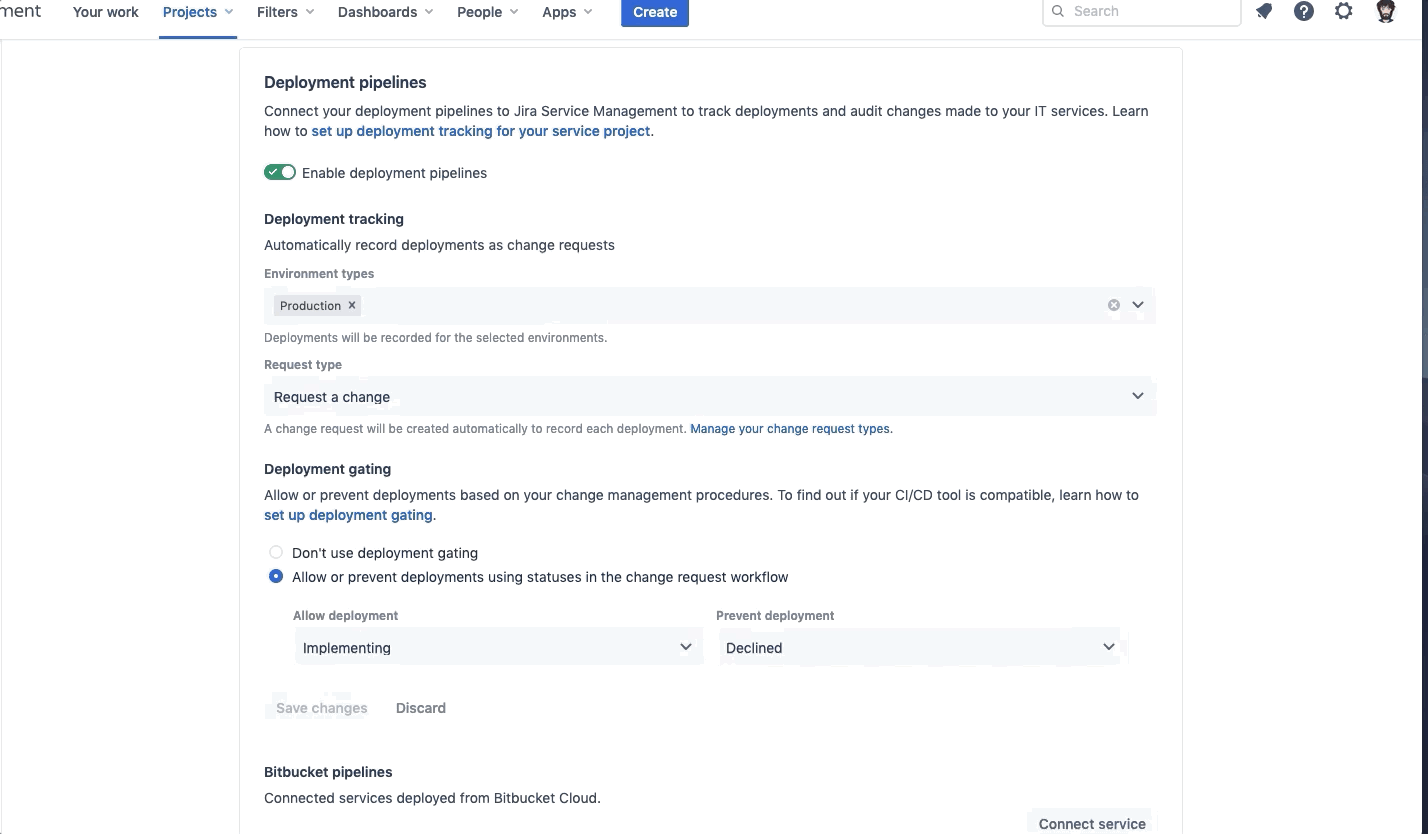Viewport: 1428px width, 834px height.
Task: Click the search magnifier icon
Action: [1058, 12]
